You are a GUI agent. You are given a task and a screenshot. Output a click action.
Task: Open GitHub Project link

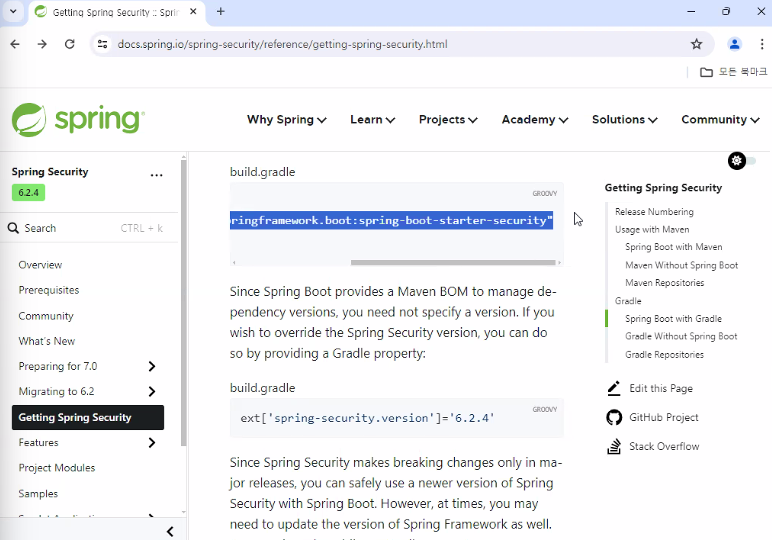664,417
